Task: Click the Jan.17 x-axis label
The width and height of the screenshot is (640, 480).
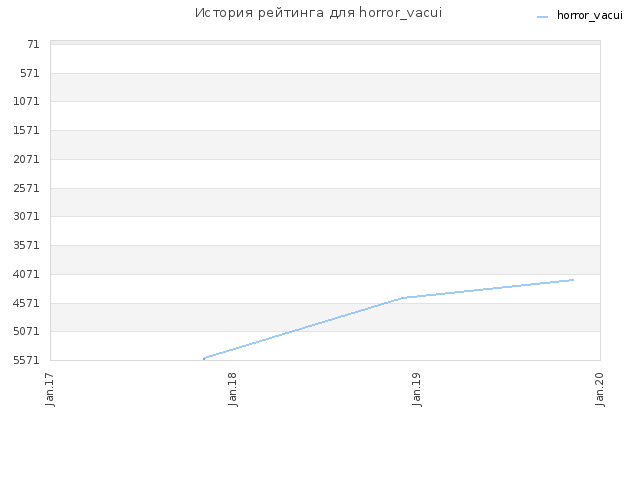Action: point(50,389)
